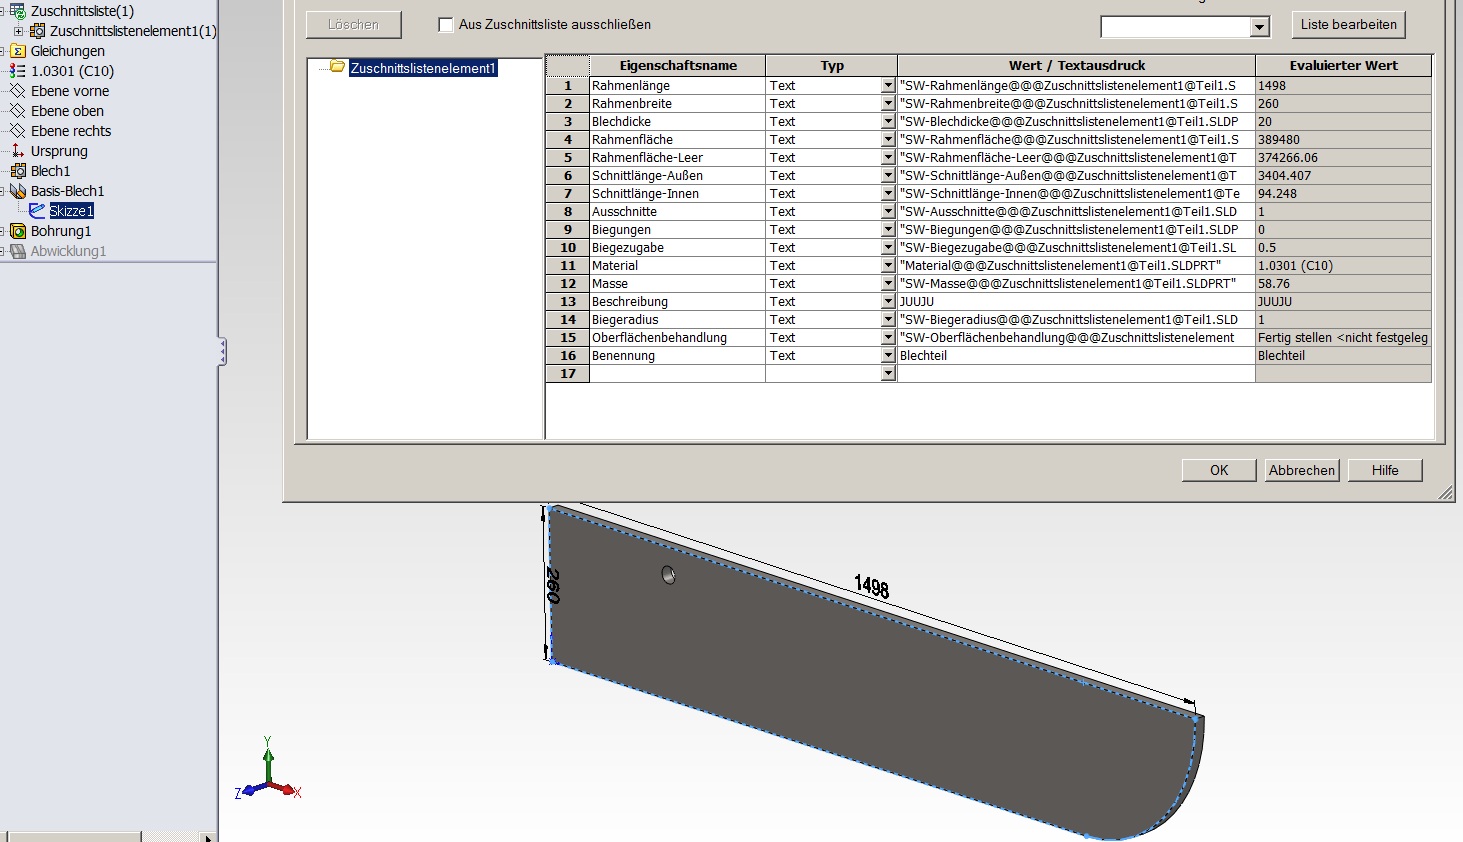Click the Wert / Textausdruck column header

[1076, 66]
